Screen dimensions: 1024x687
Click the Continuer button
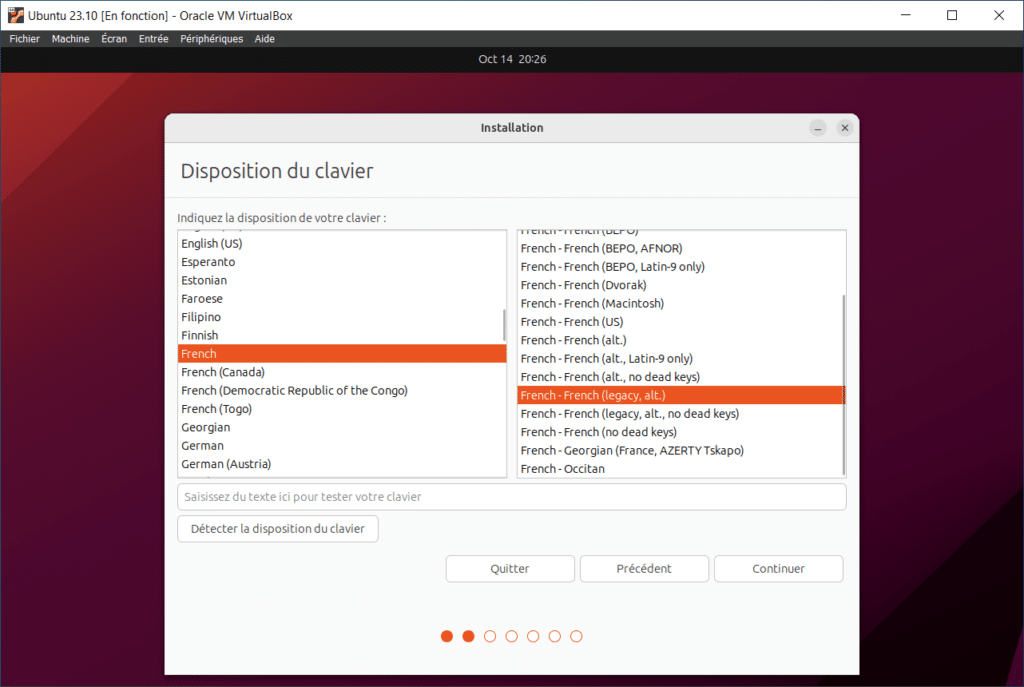778,569
